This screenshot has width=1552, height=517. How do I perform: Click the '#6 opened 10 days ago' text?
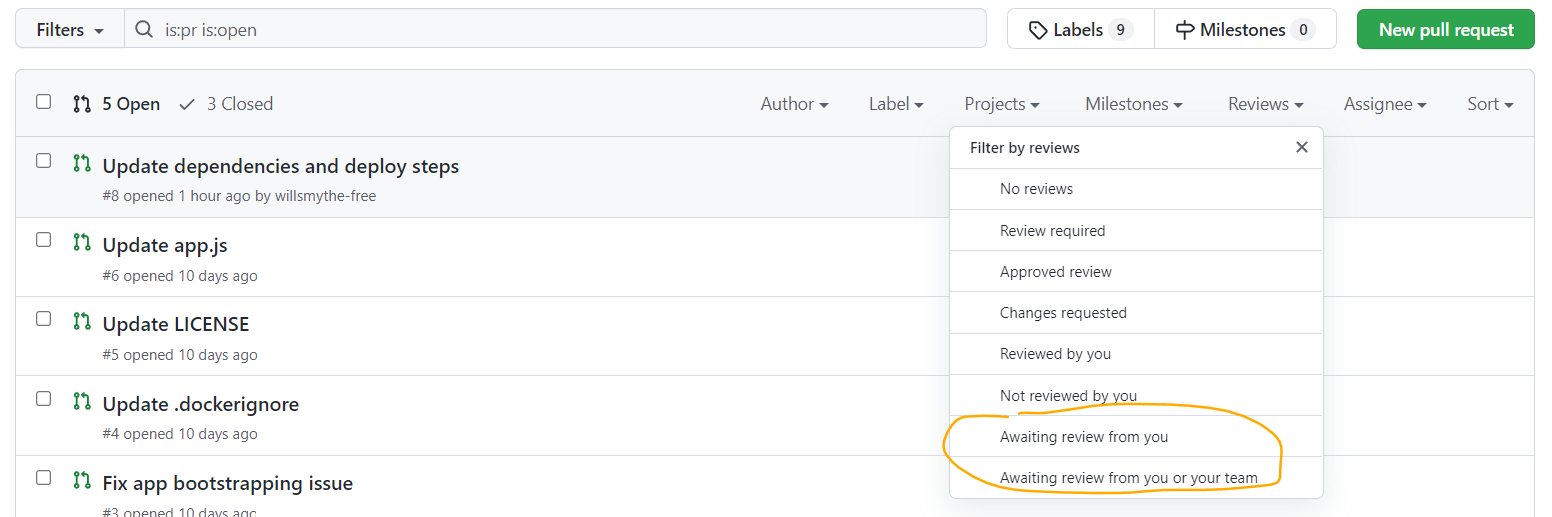(180, 275)
